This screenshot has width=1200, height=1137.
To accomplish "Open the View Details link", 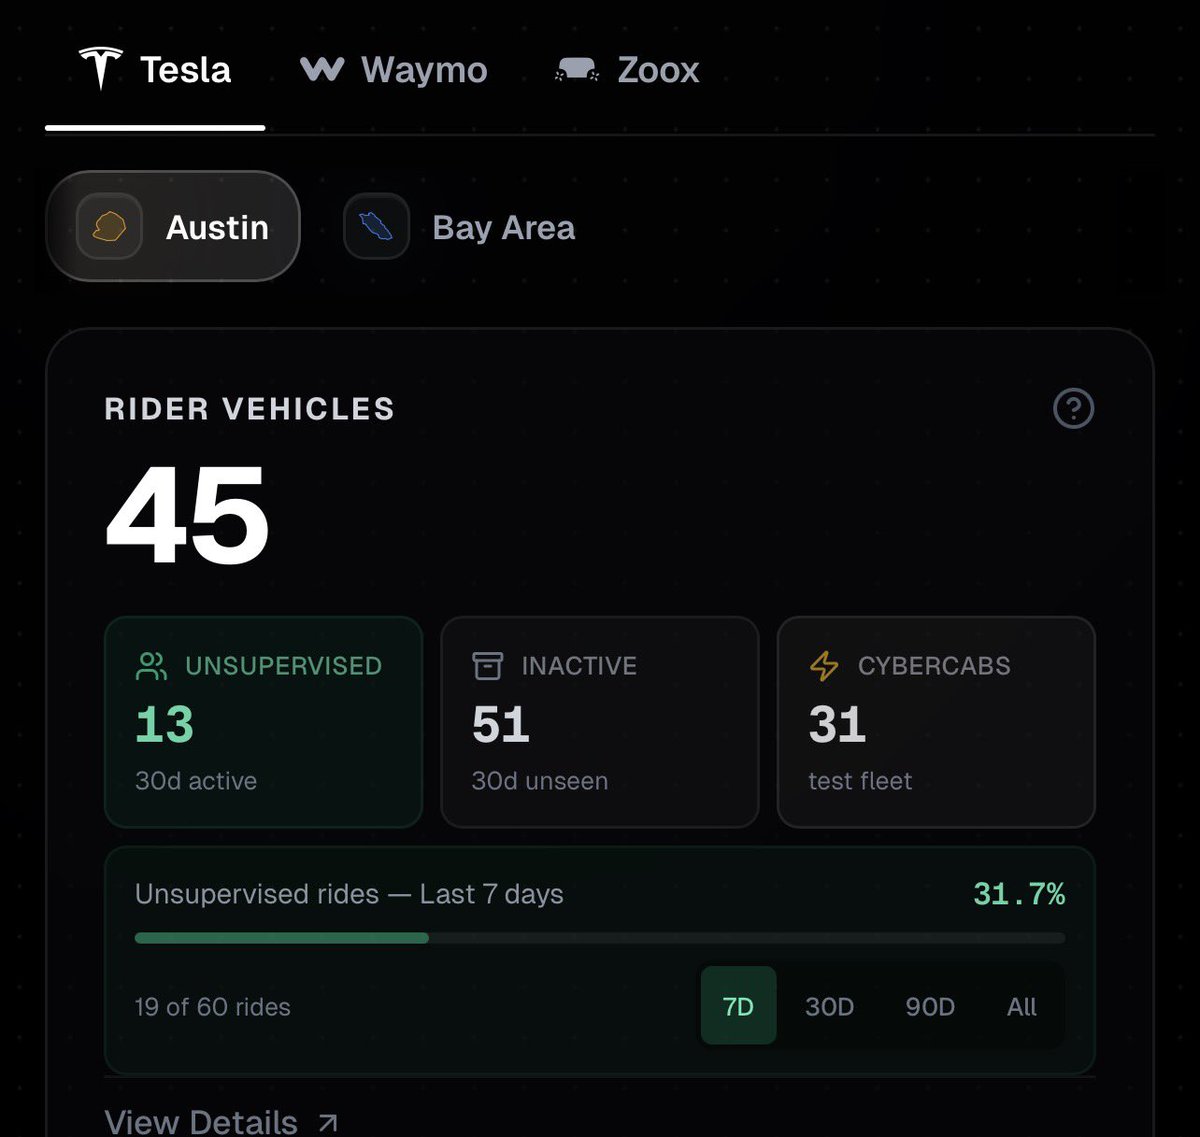I will pyautogui.click(x=221, y=1122).
